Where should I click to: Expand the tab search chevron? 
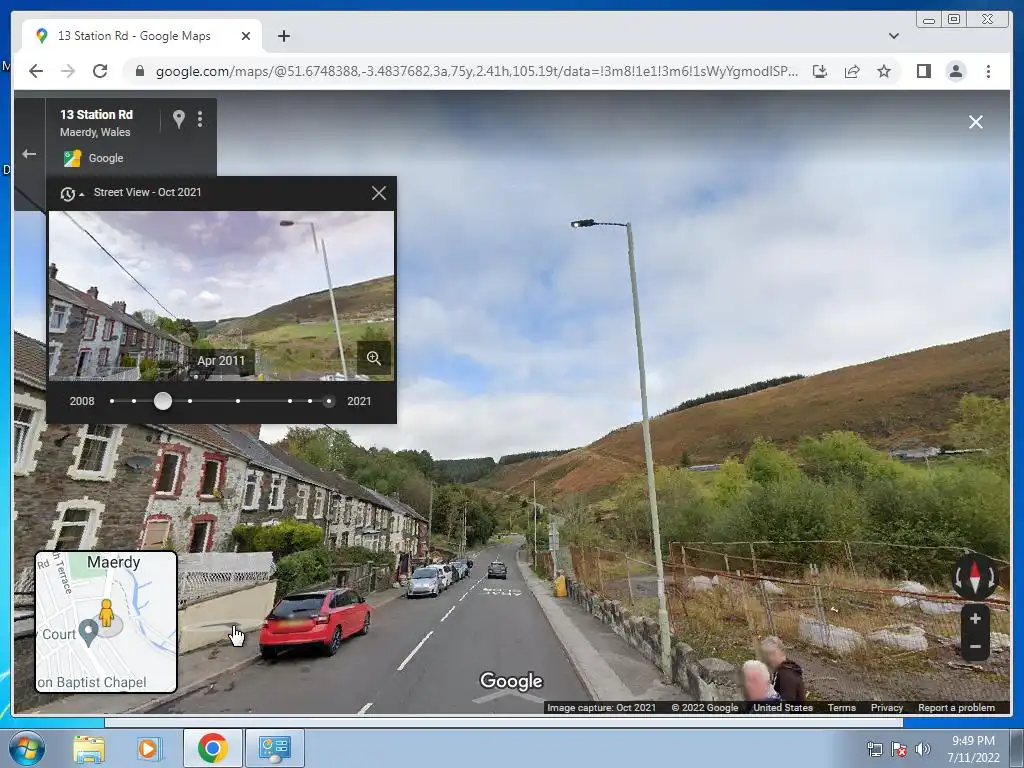coord(893,36)
